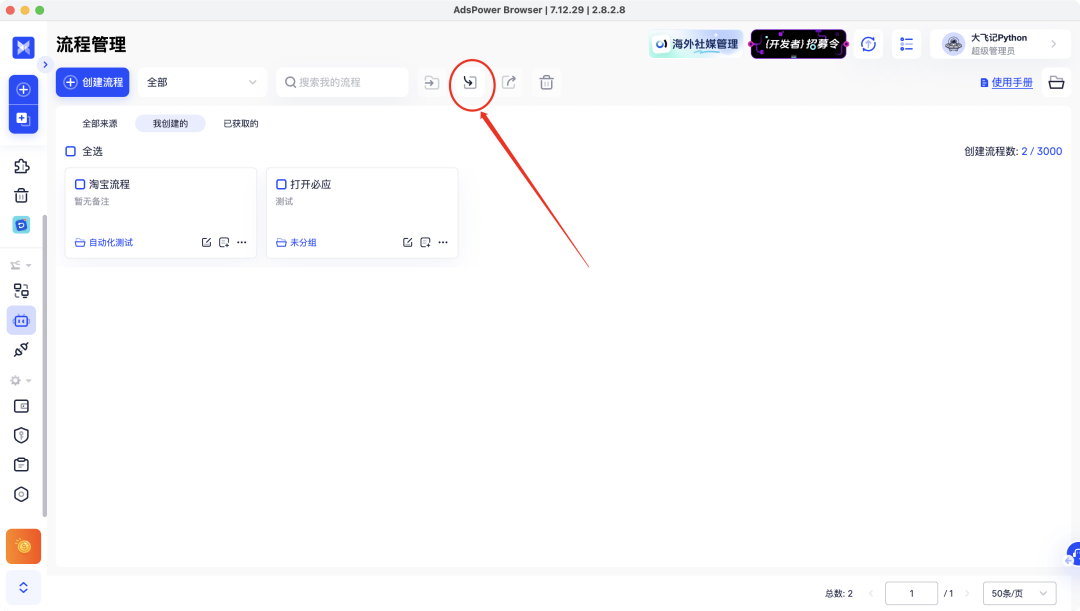Viewport: 1080px width, 611px height.
Task: Open the 全部 group dropdown
Action: pyautogui.click(x=201, y=82)
